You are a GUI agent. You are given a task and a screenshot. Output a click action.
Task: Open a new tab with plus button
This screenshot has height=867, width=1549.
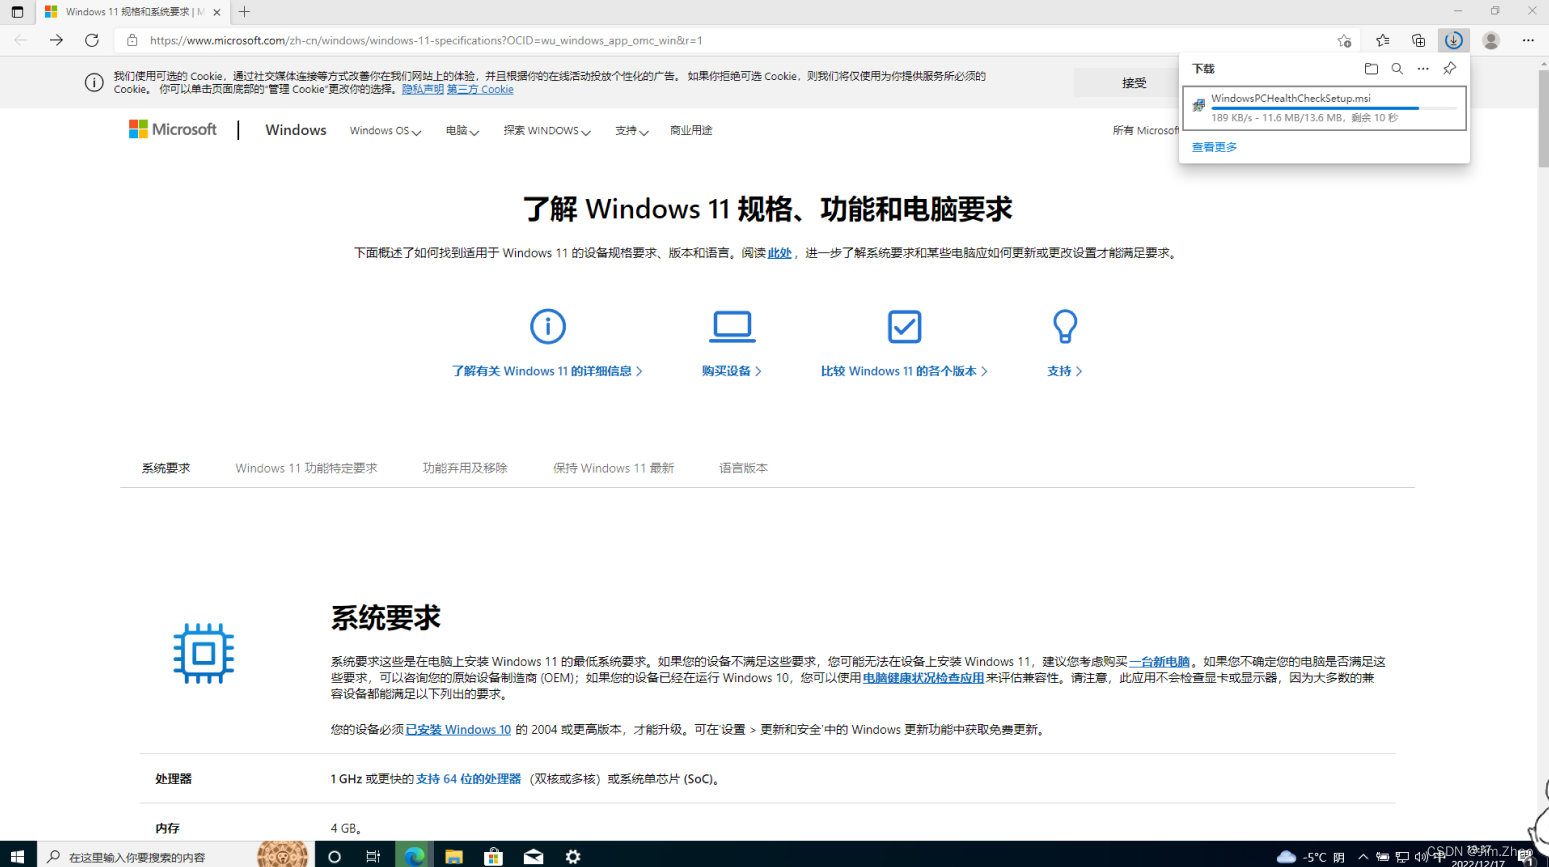[x=244, y=12]
